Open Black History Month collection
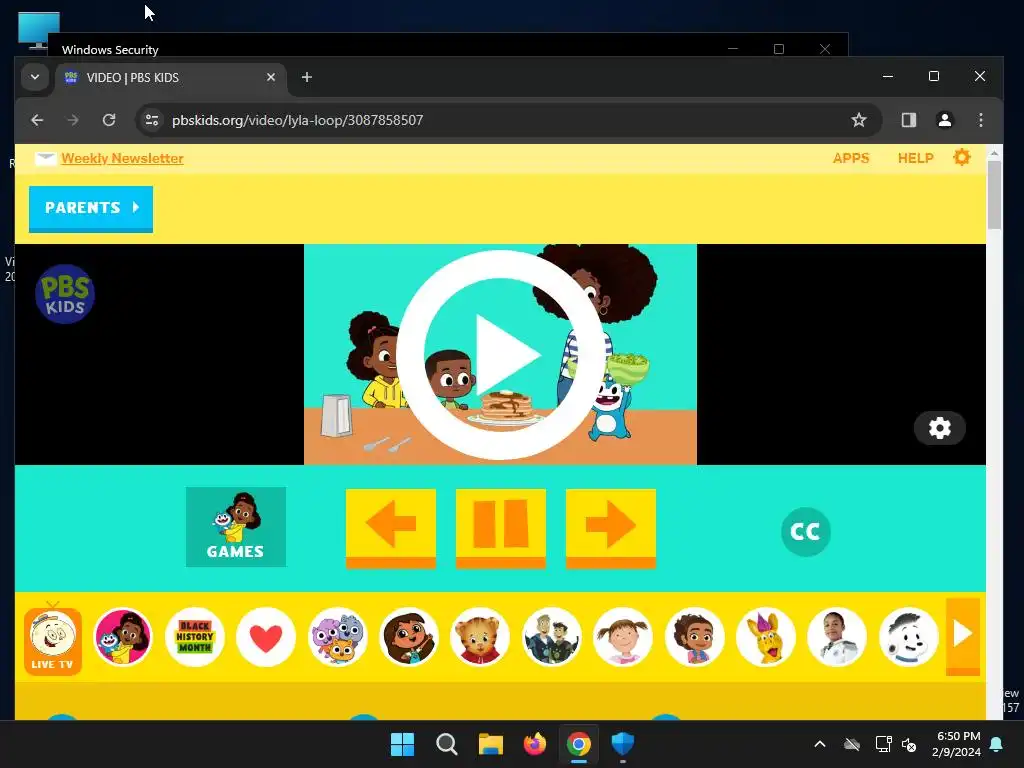 pos(195,637)
